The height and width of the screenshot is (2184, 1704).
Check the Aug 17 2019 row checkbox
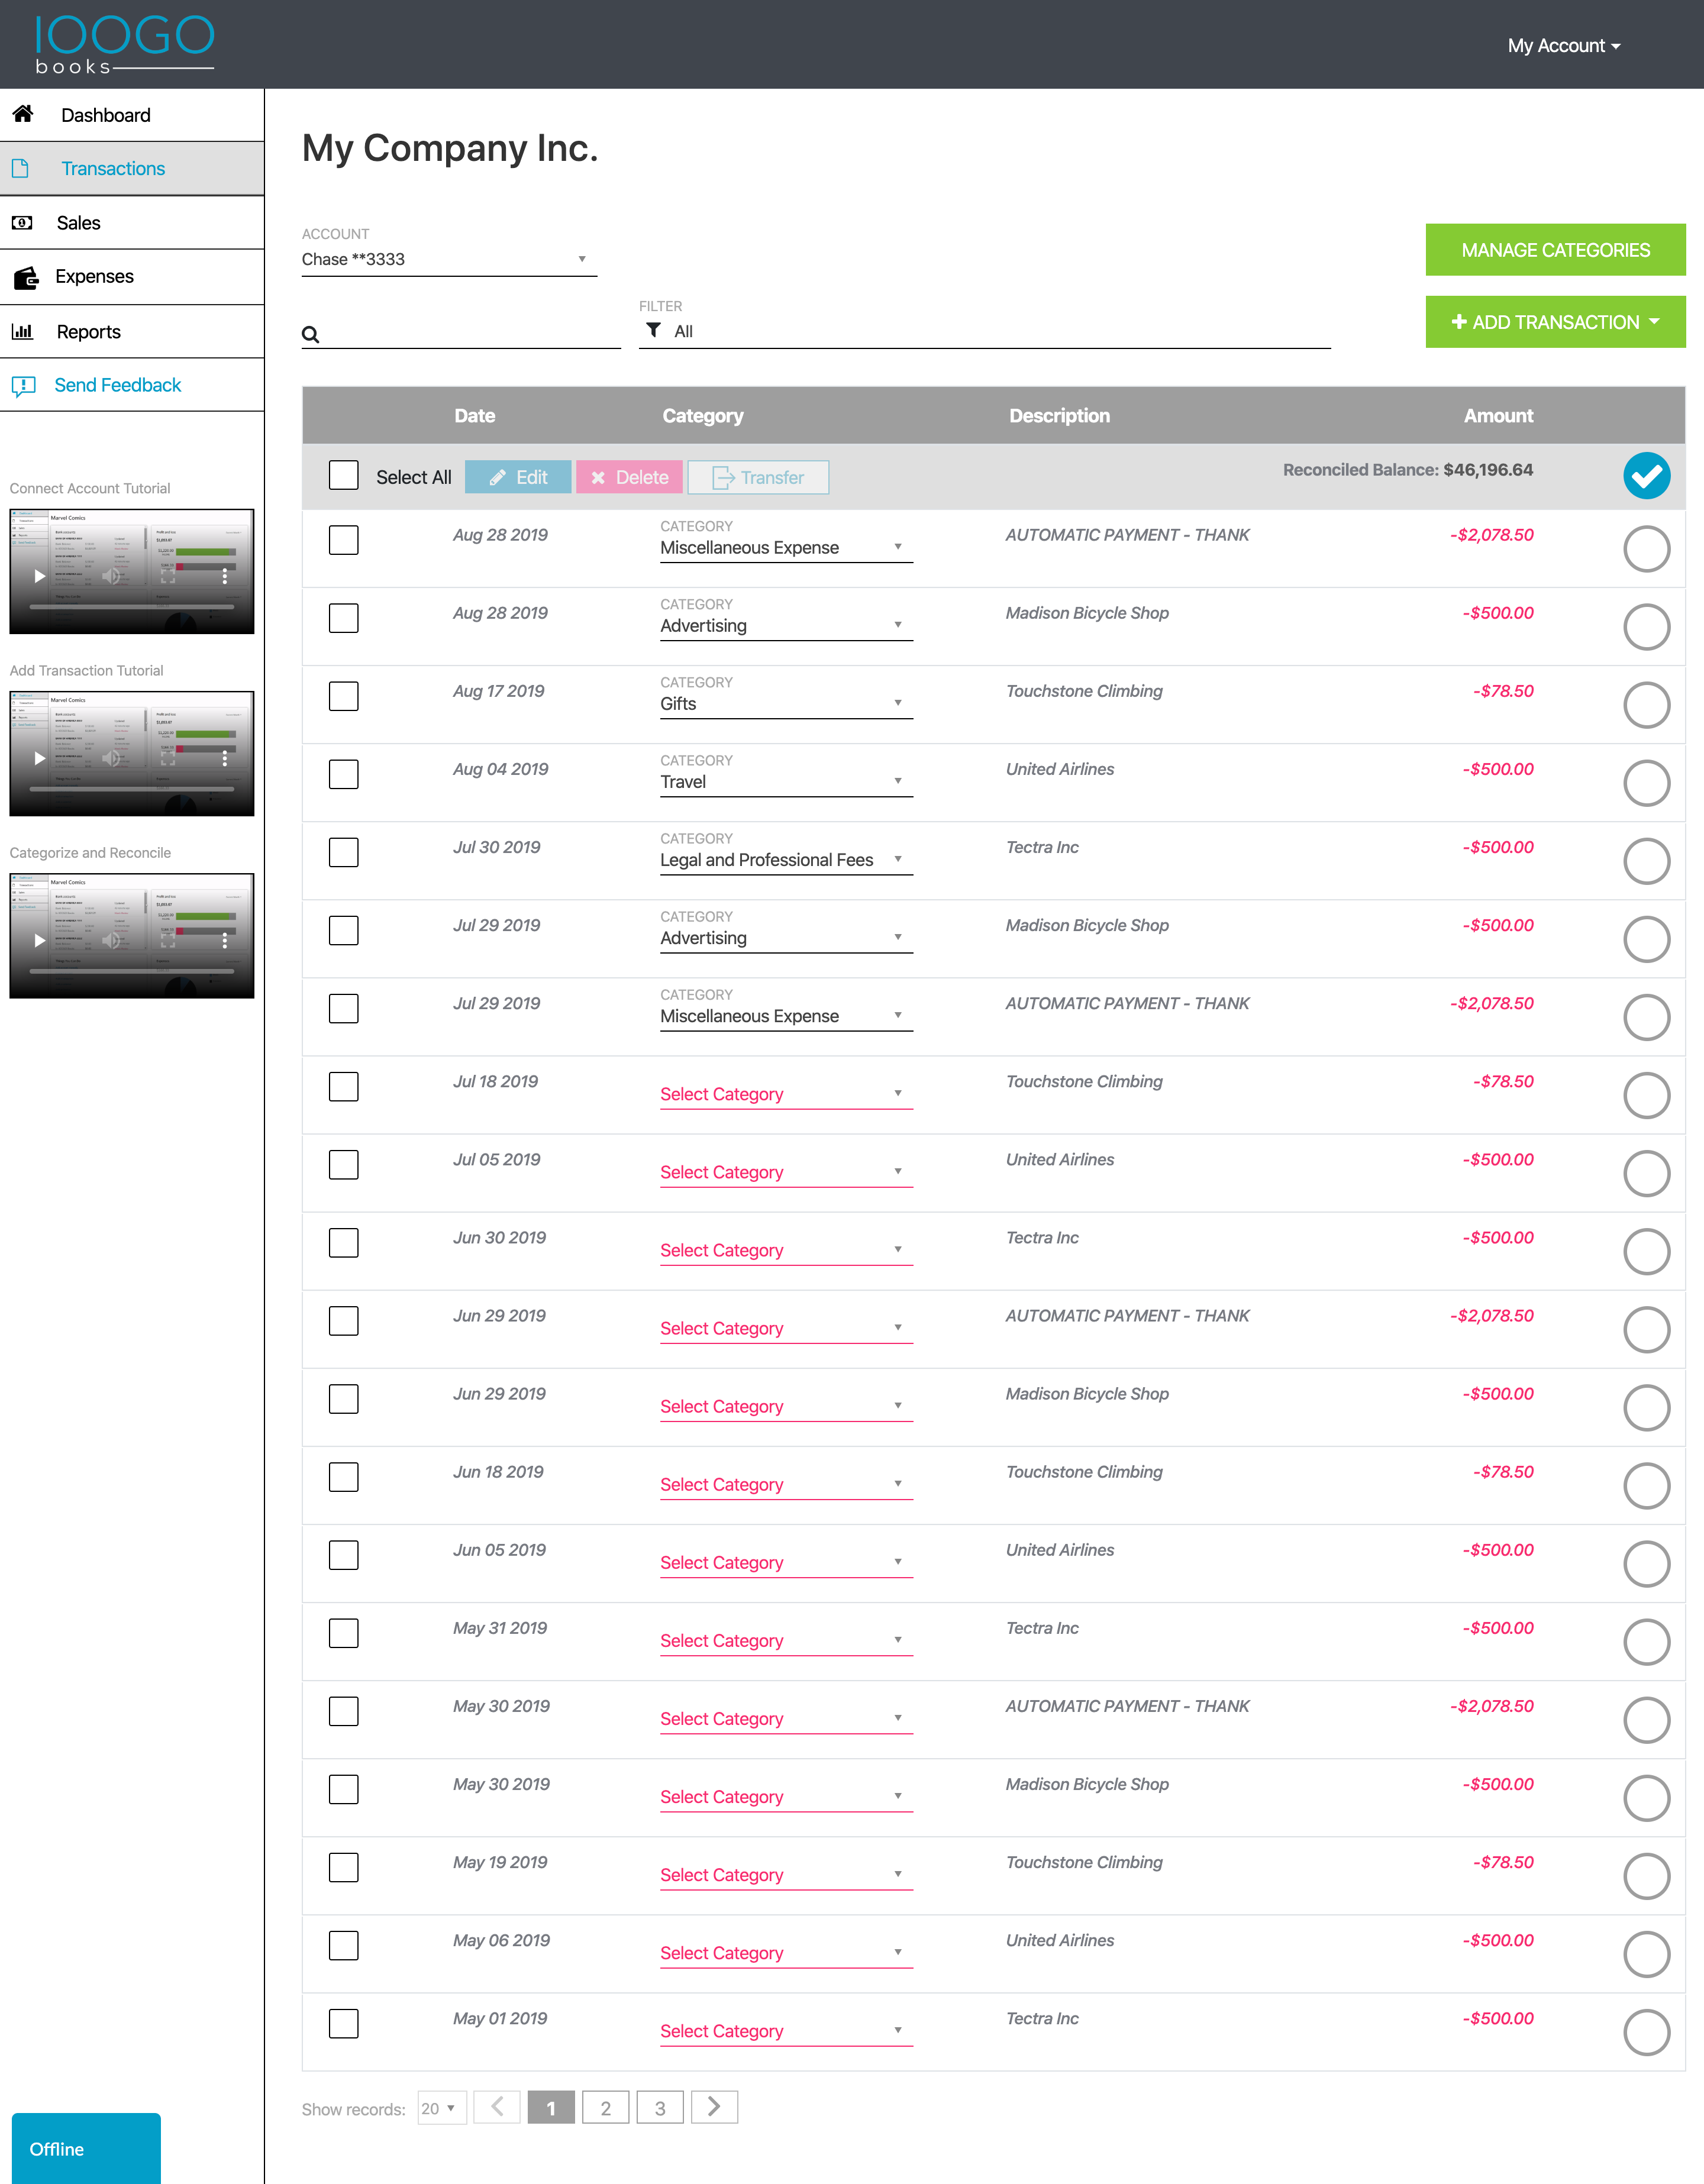[x=344, y=696]
